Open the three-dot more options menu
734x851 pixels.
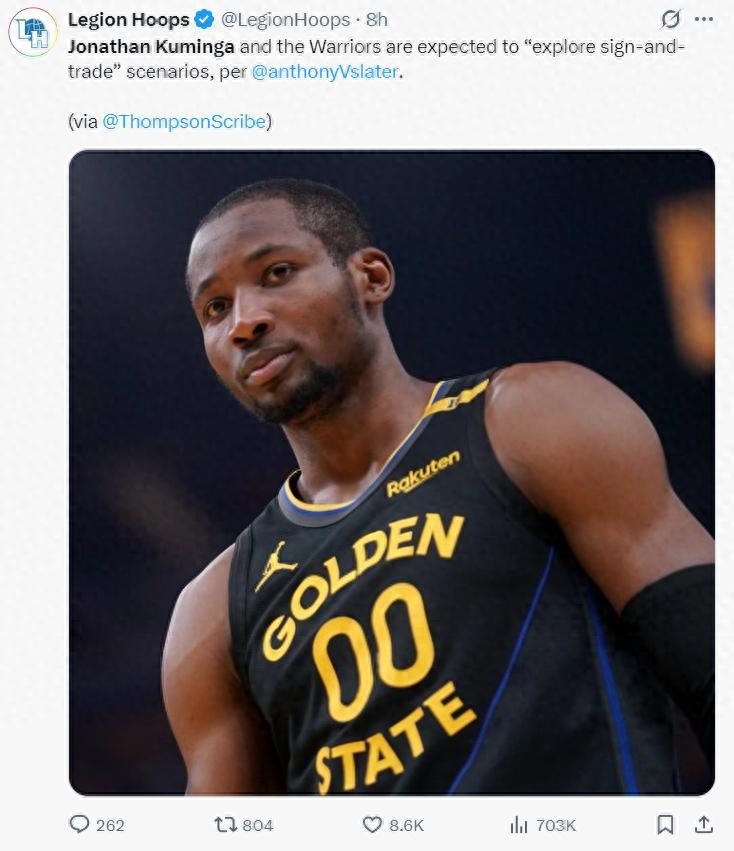tap(704, 19)
